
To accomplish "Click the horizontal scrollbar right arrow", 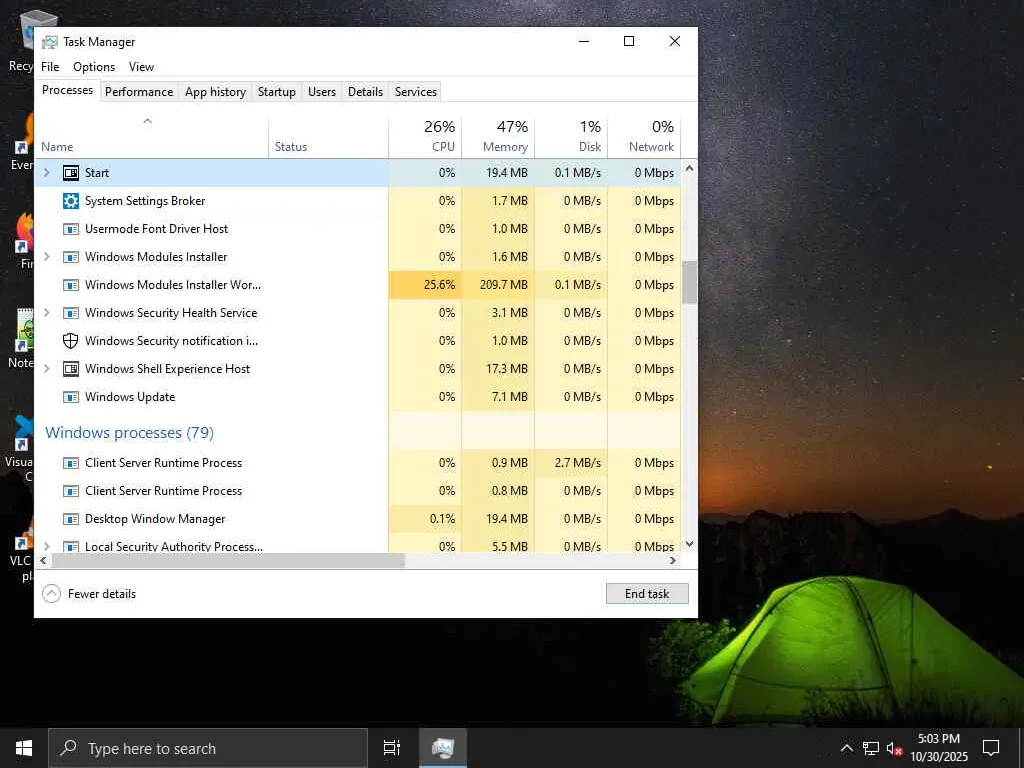I will (673, 560).
